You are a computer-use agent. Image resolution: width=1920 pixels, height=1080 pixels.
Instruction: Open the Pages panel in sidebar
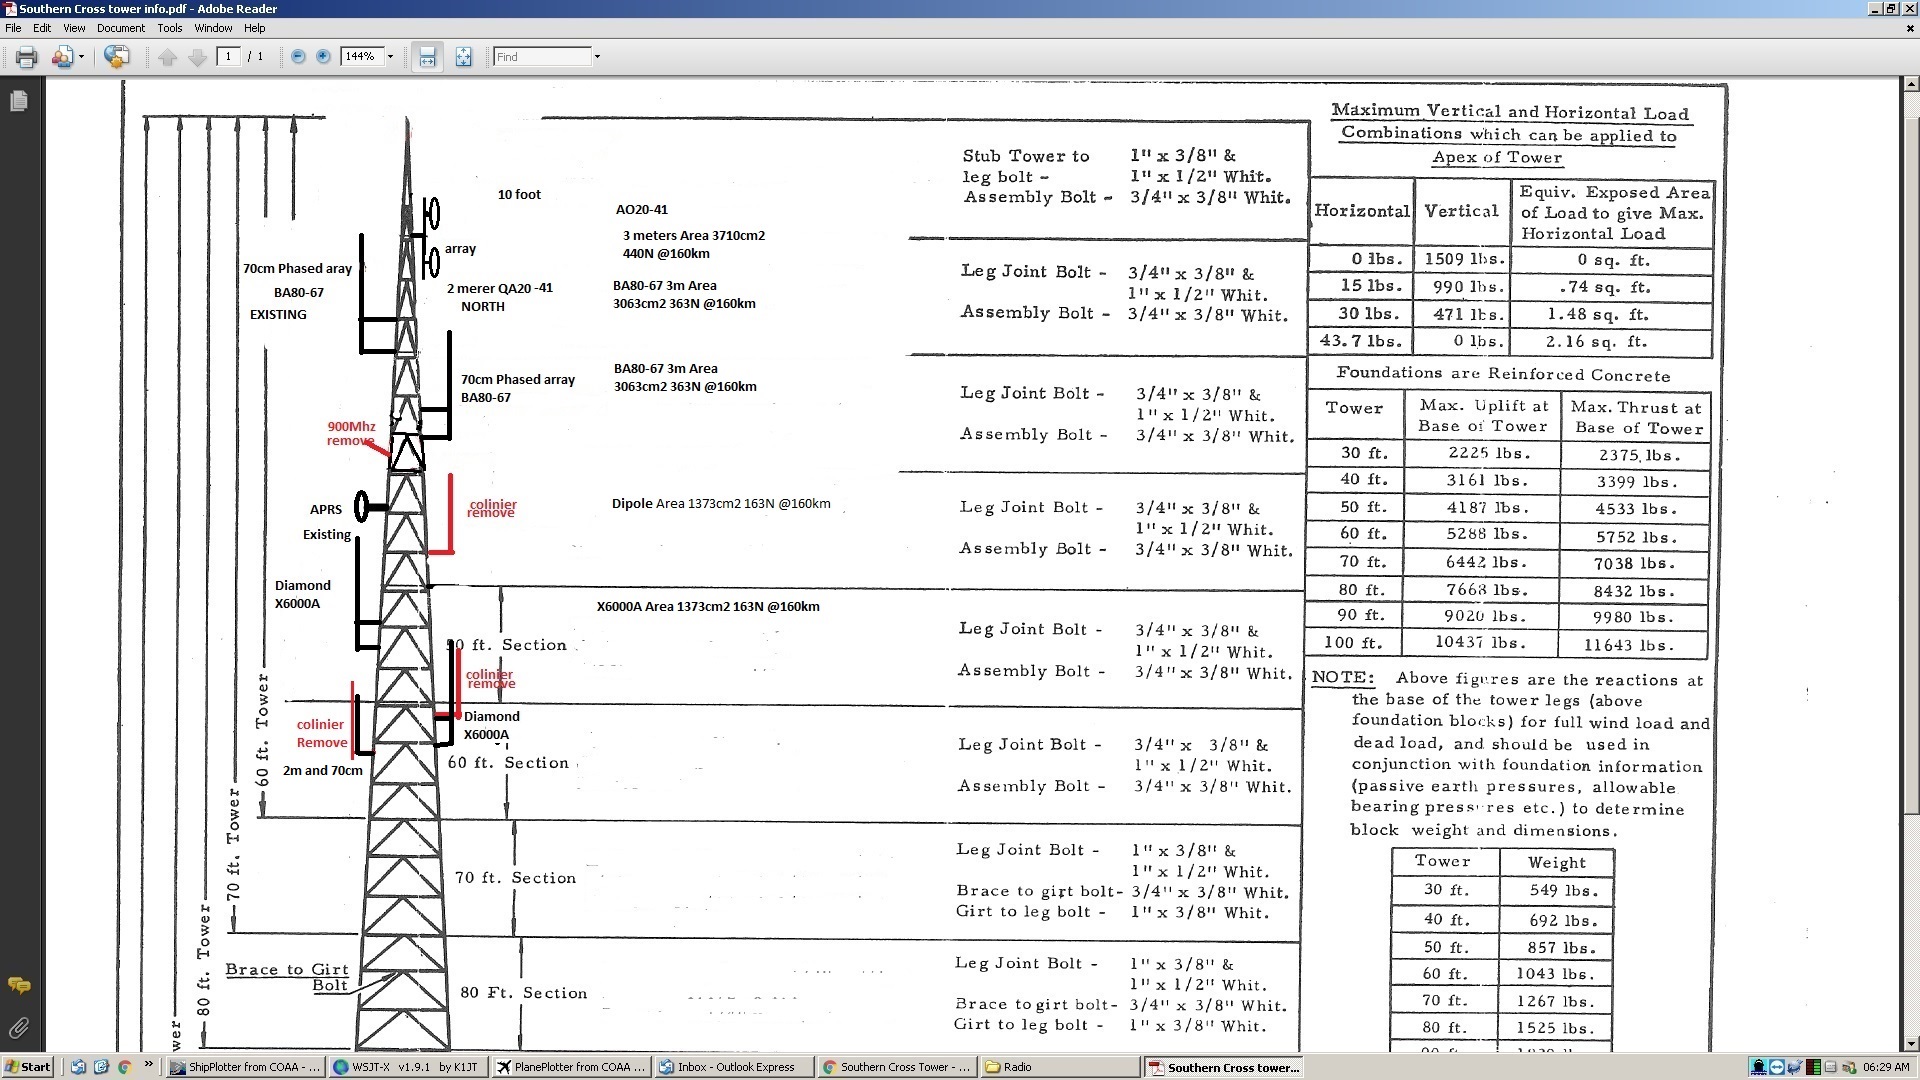click(x=18, y=101)
